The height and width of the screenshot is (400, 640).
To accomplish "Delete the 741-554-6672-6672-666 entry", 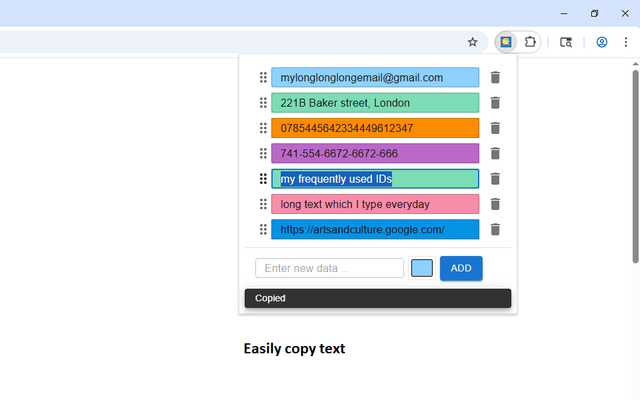I will pos(495,154).
